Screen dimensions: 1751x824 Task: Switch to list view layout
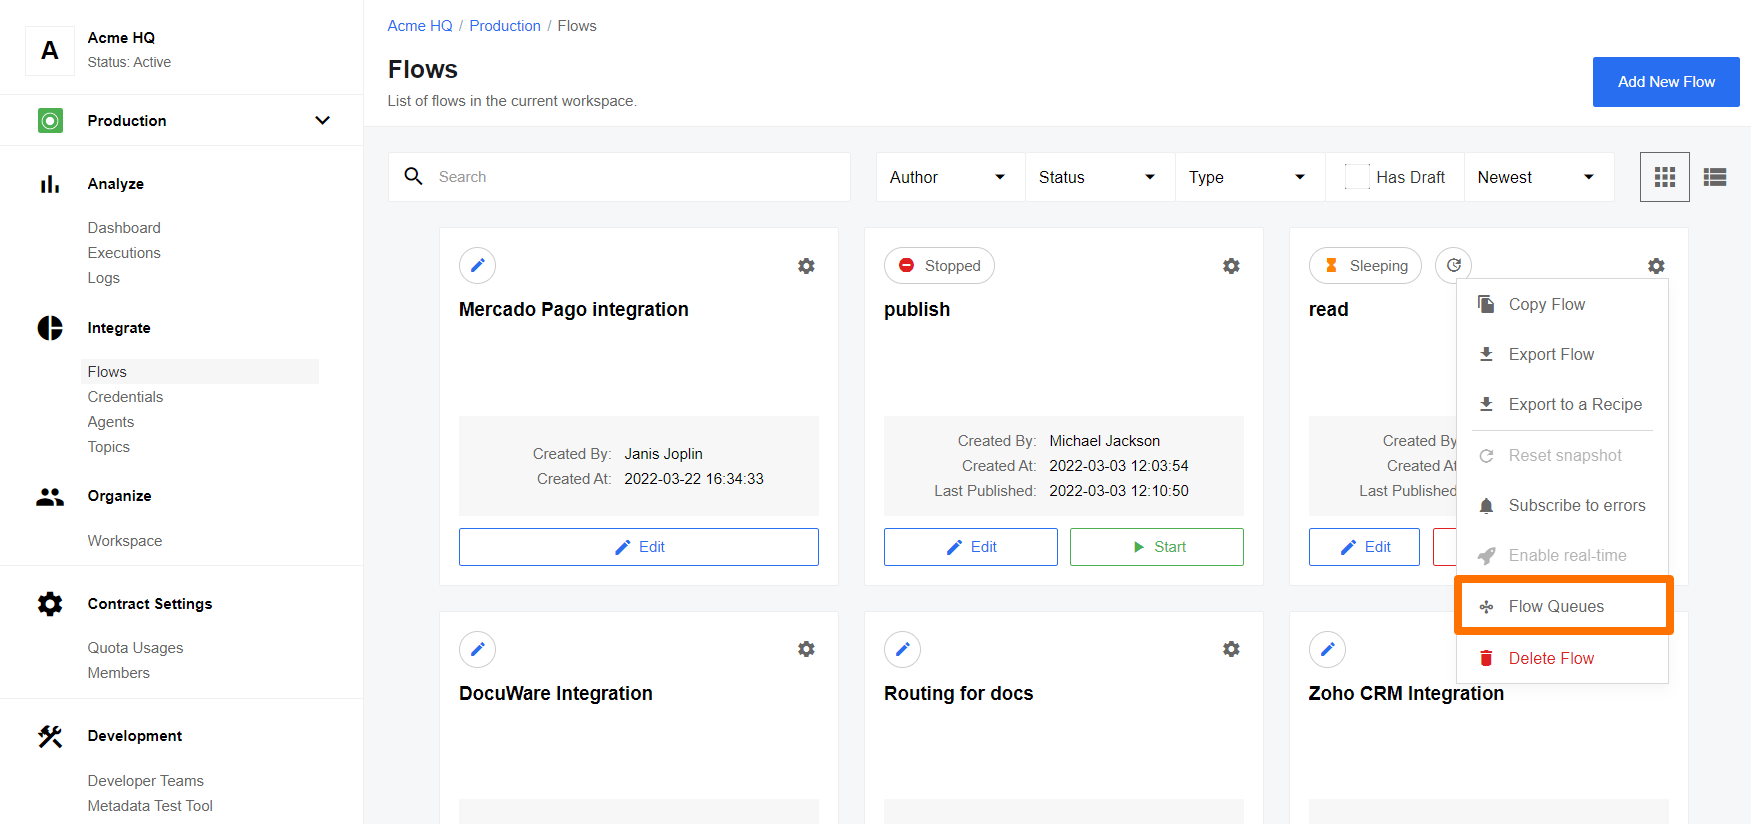(1715, 177)
